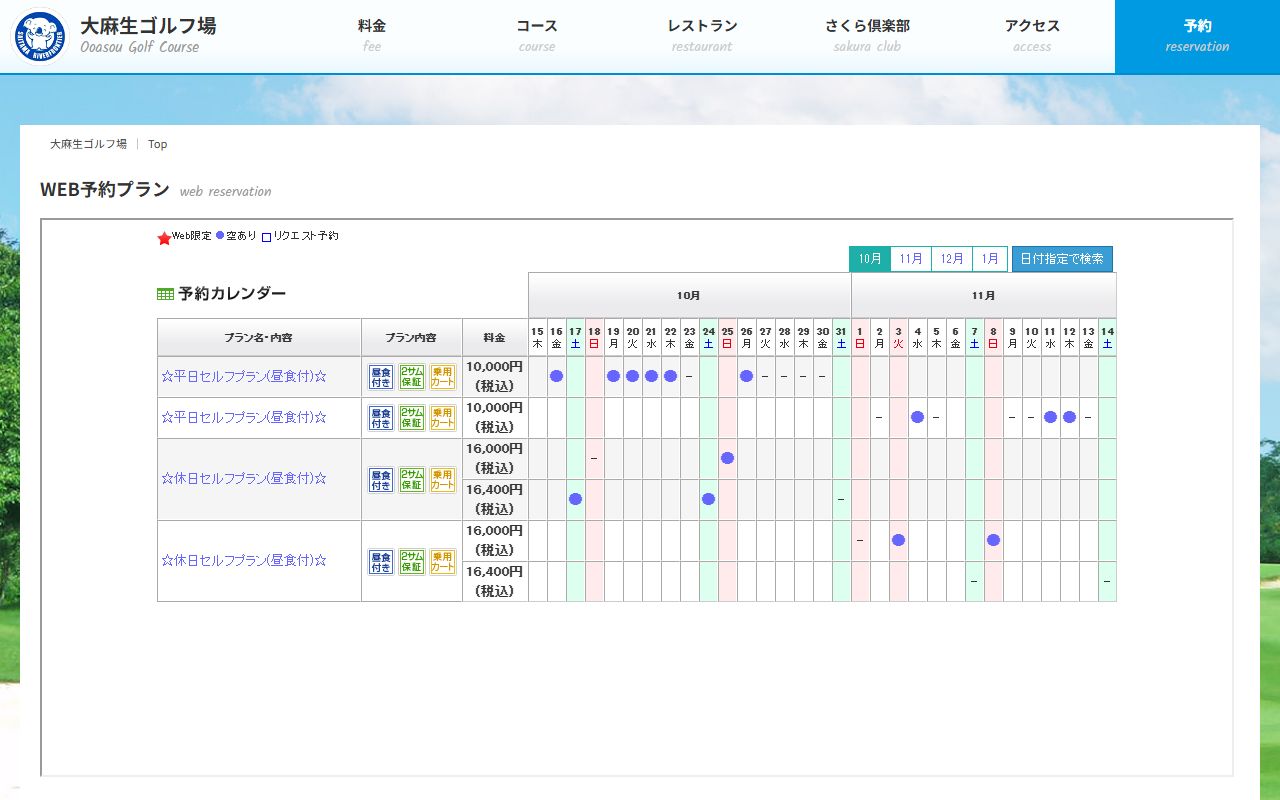
Task: Pick the blue availability dot on October 20
Action: click(632, 376)
